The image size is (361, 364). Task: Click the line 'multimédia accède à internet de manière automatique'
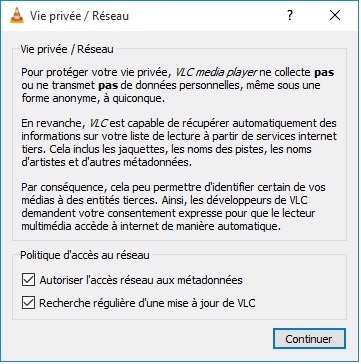(149, 226)
